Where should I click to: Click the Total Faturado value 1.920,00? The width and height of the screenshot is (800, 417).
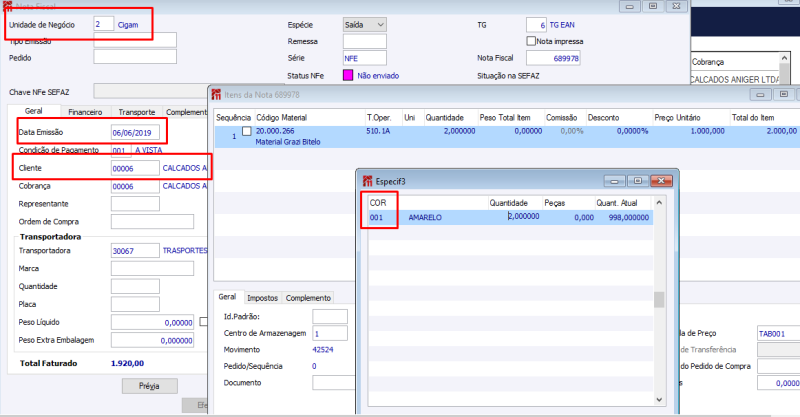point(128,363)
